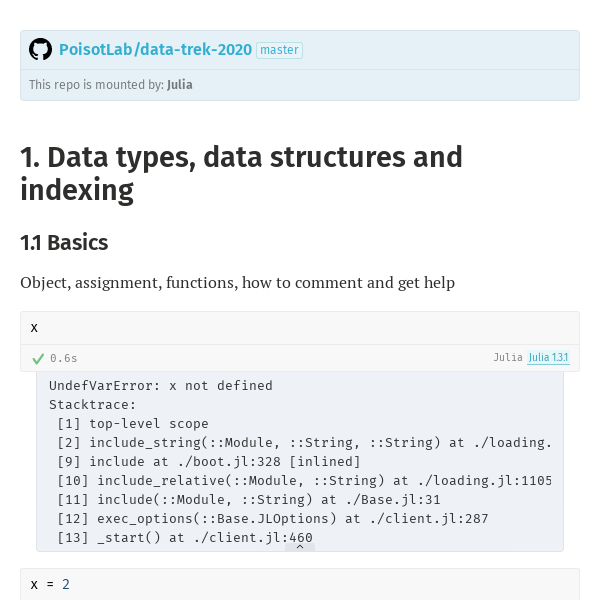Select the master branch badge
This screenshot has width=600, height=600.
(279, 50)
